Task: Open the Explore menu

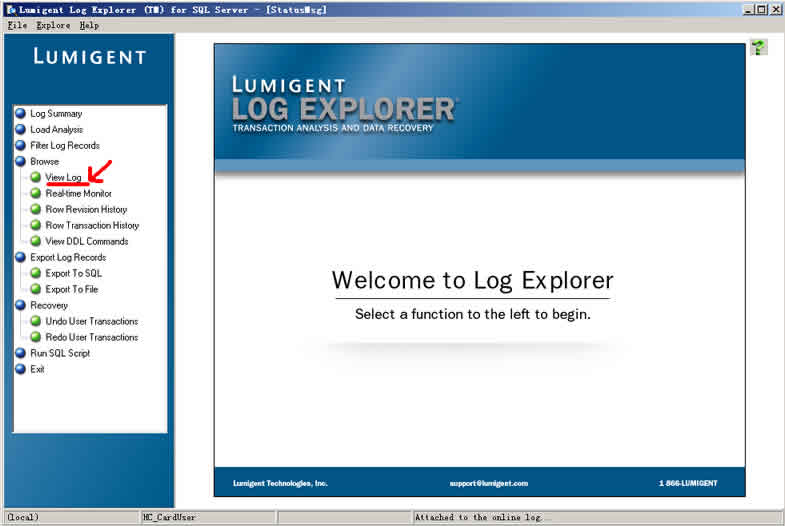Action: coord(53,26)
